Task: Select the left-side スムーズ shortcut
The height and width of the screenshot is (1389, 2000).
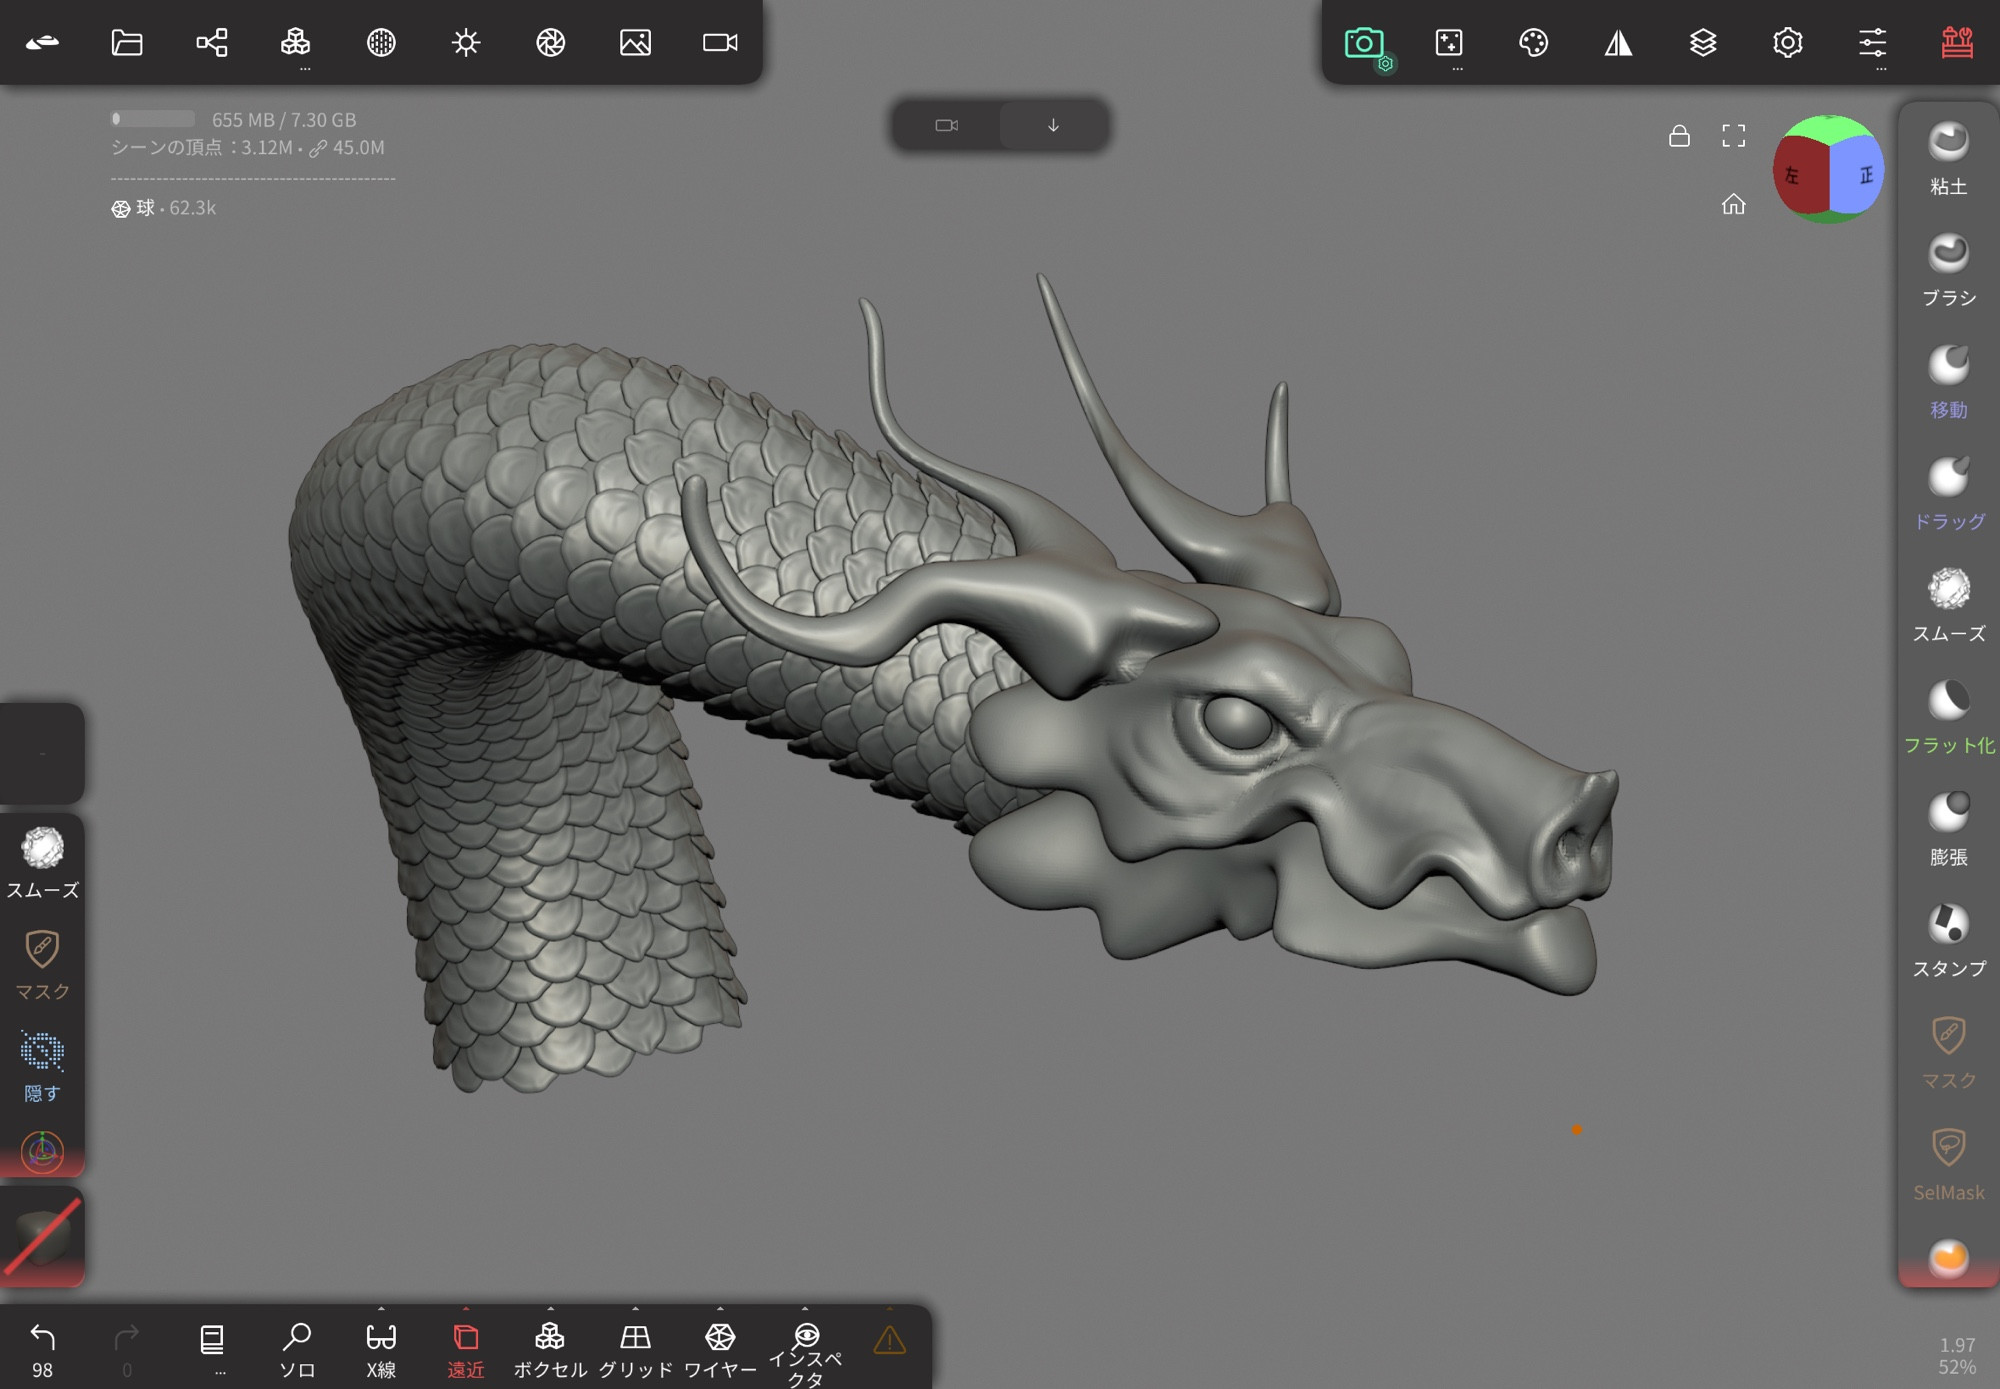Action: pos(42,862)
